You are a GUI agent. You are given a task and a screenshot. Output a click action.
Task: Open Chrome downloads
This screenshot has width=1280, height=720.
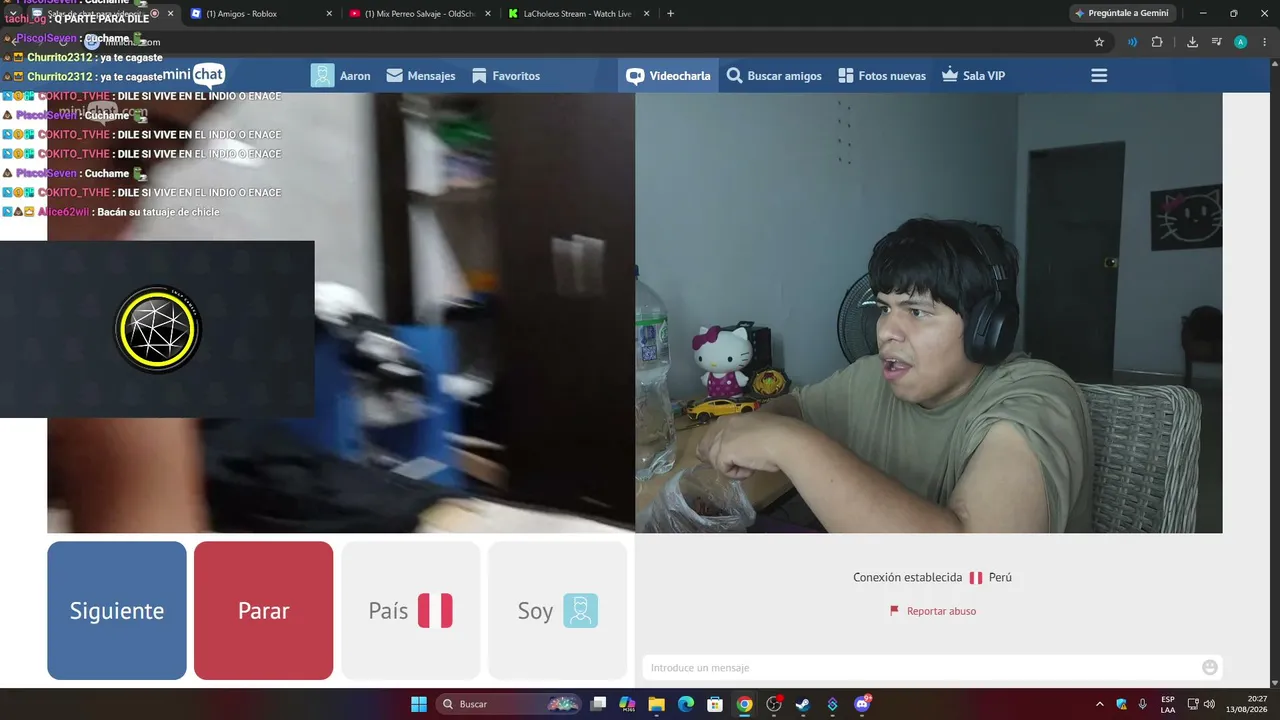pos(1192,42)
